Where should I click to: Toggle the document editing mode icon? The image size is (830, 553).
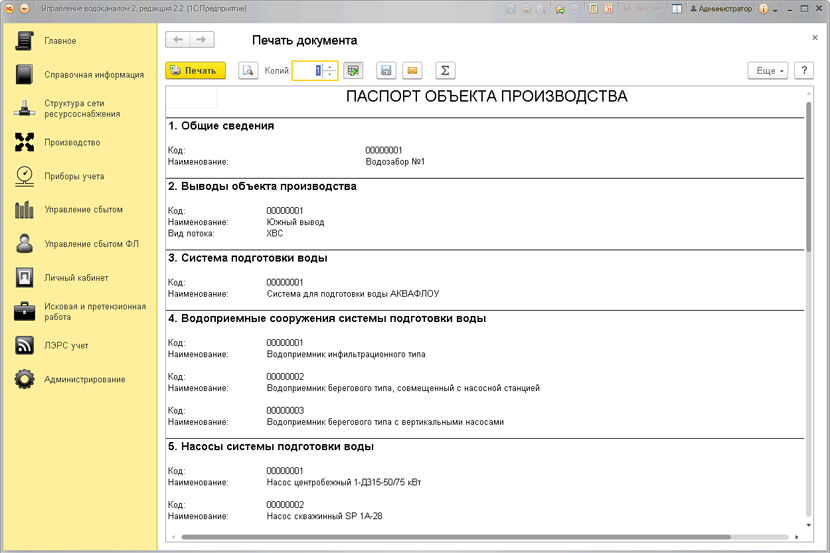point(353,71)
